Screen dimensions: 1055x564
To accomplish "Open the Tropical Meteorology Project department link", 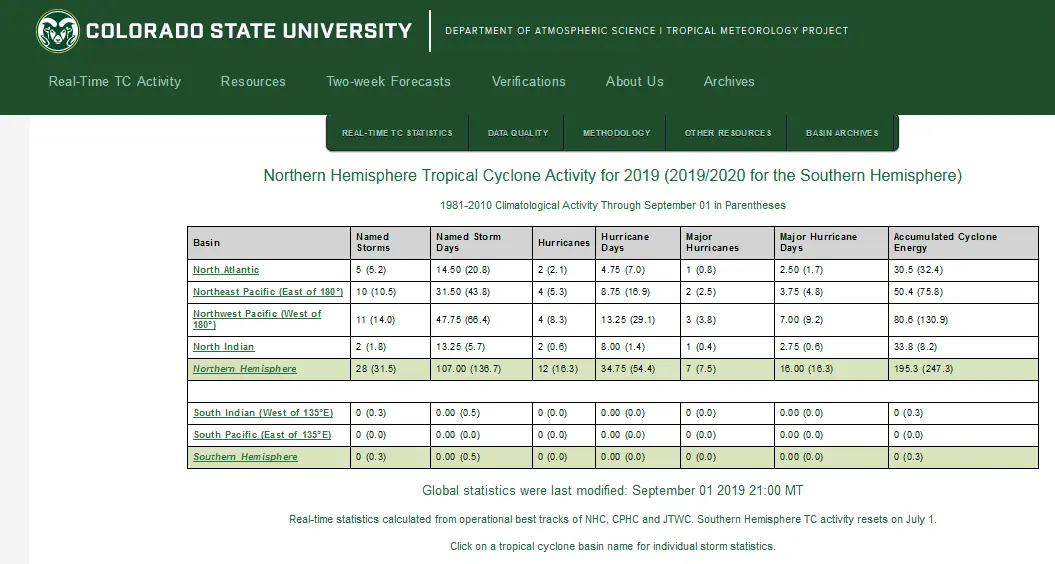I will tap(647, 31).
